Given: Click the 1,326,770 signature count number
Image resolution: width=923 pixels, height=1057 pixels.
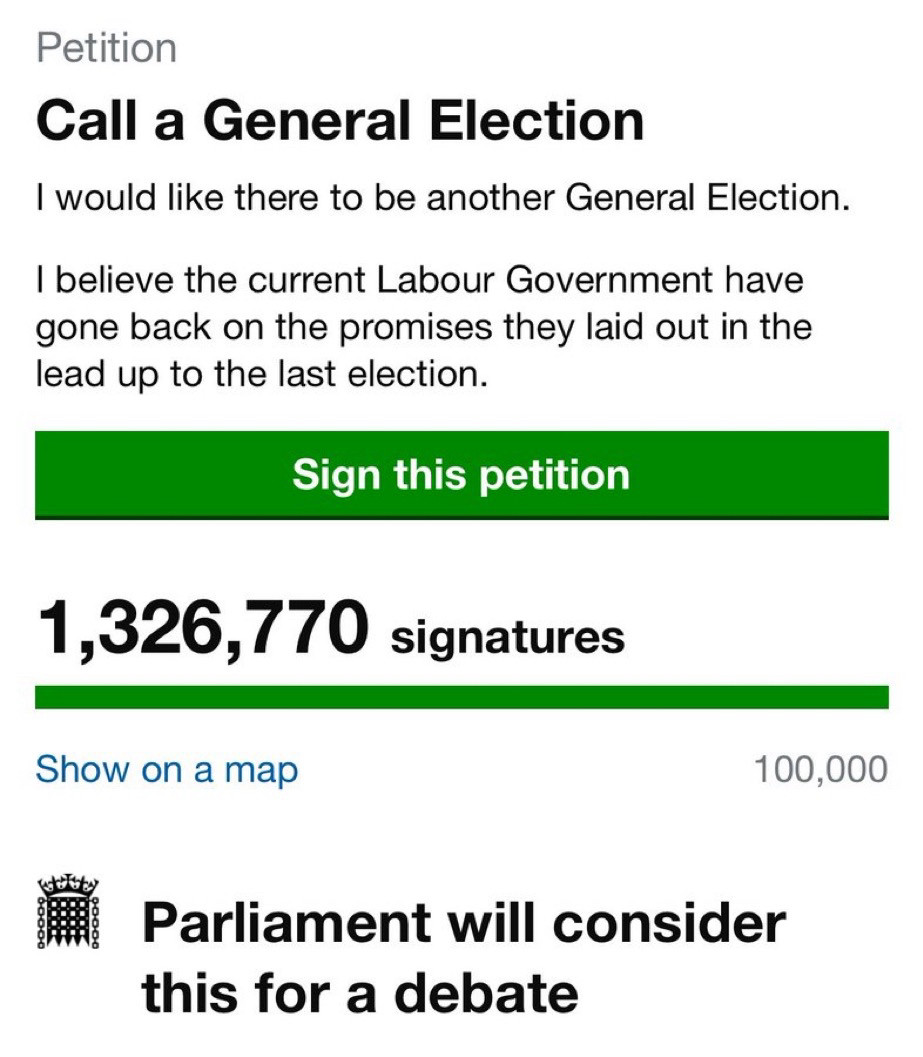Looking at the screenshot, I should pyautogui.click(x=203, y=630).
